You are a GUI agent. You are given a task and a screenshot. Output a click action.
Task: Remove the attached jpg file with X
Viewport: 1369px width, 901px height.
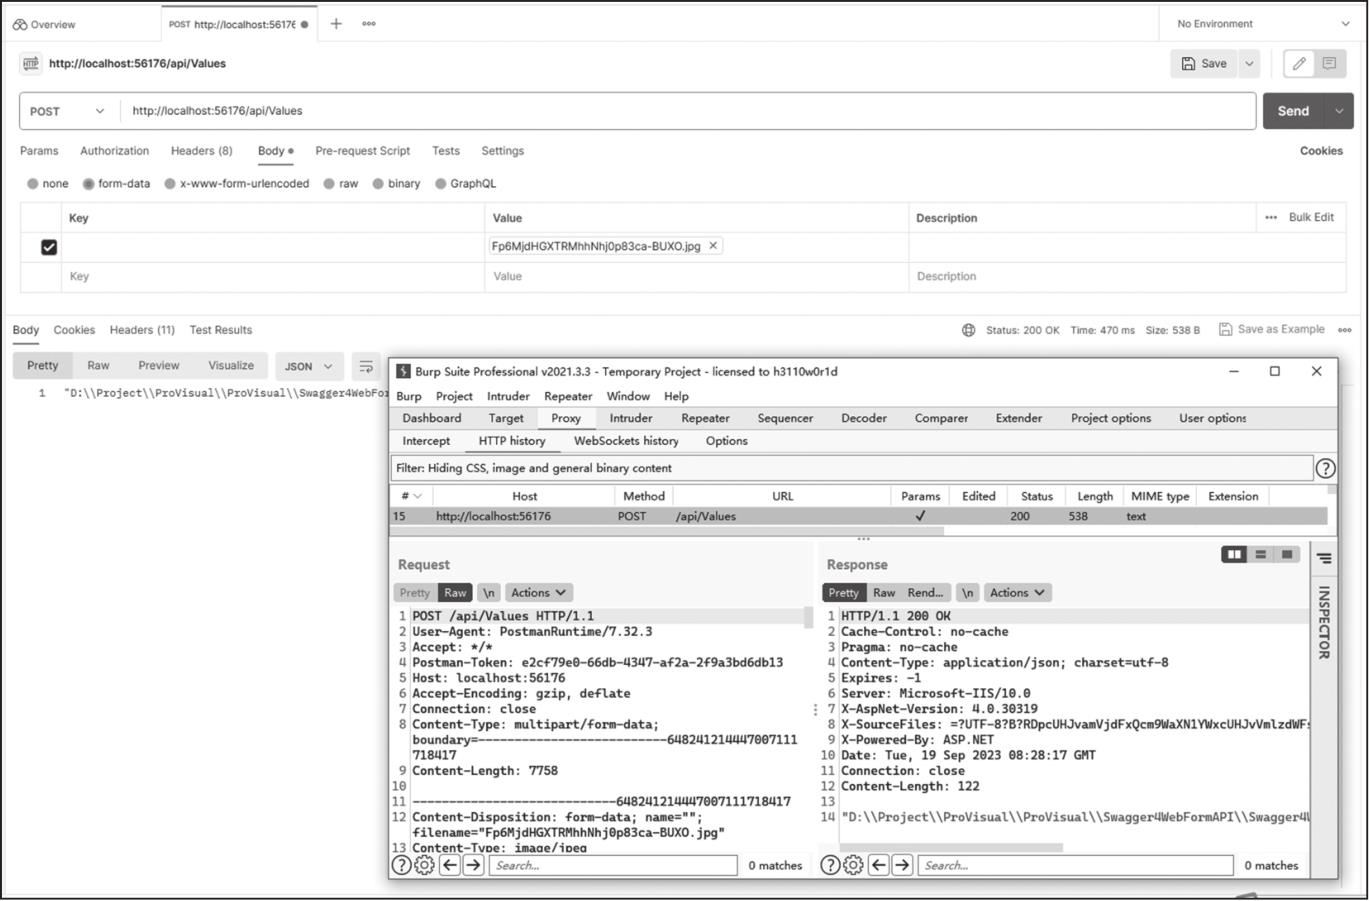pos(713,246)
